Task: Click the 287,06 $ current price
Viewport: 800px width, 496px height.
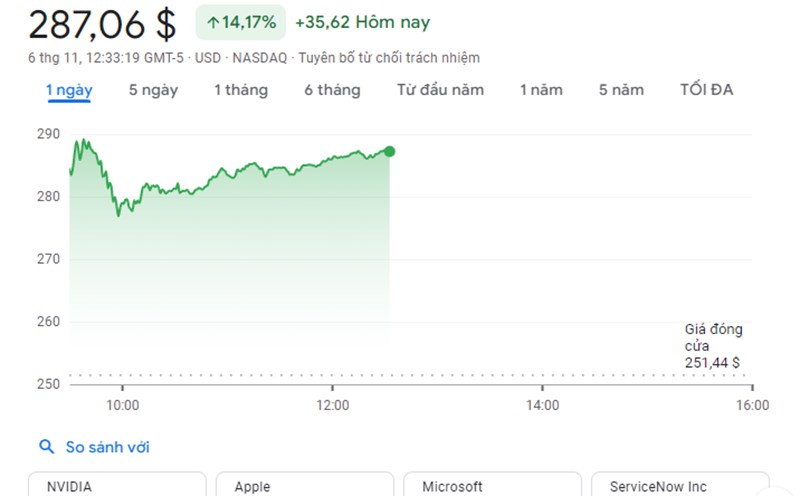Action: click(102, 23)
